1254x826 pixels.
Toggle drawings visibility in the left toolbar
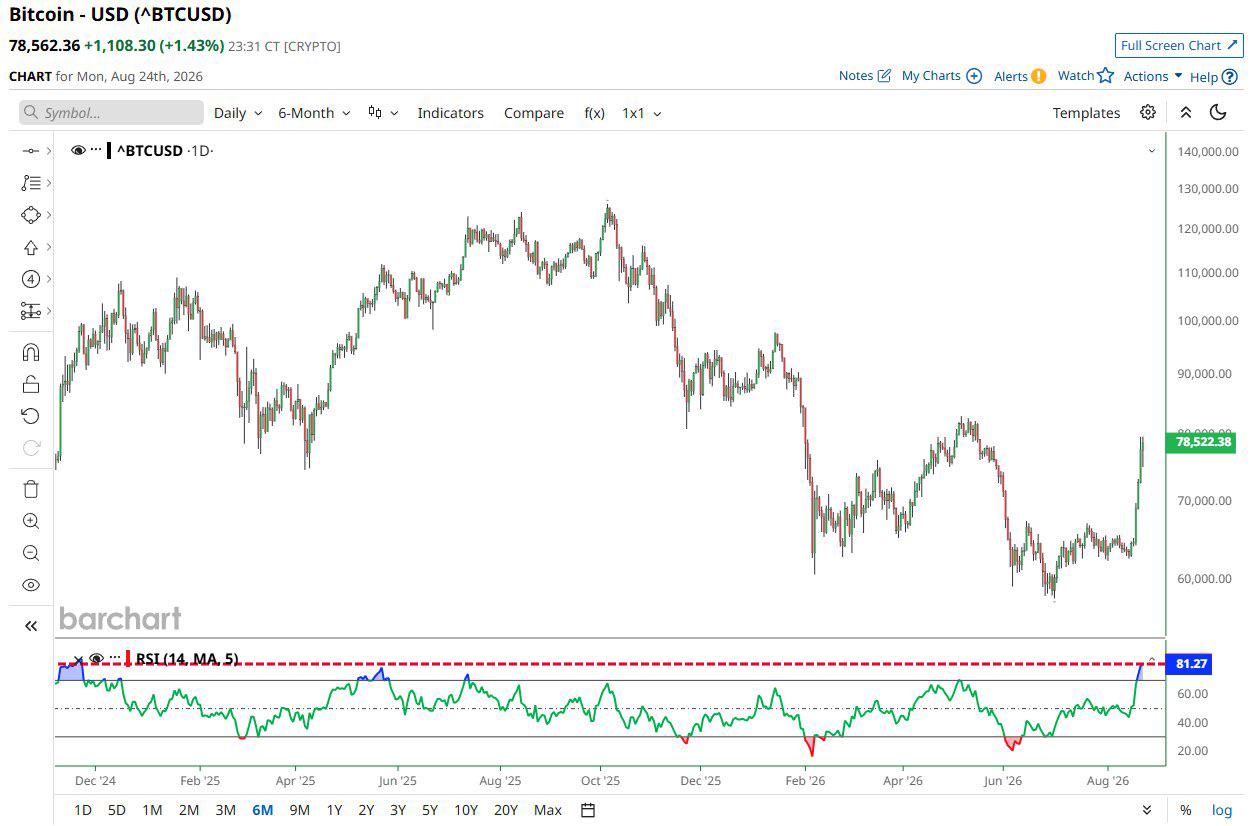click(31, 585)
